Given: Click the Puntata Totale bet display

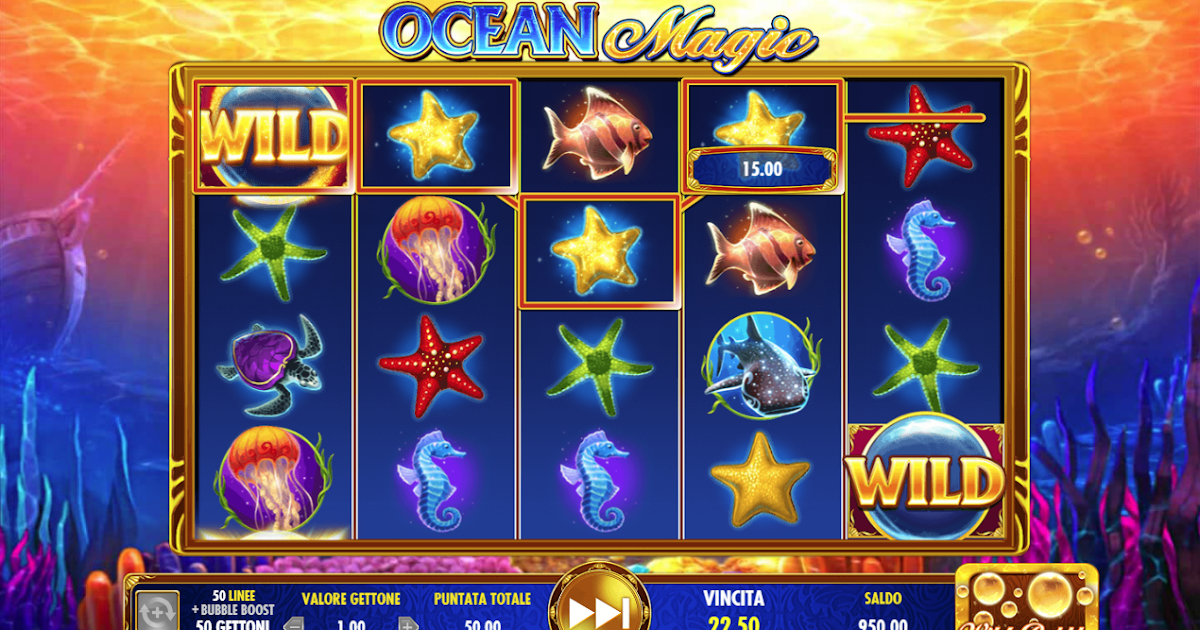Looking at the screenshot, I should click(x=482, y=612).
